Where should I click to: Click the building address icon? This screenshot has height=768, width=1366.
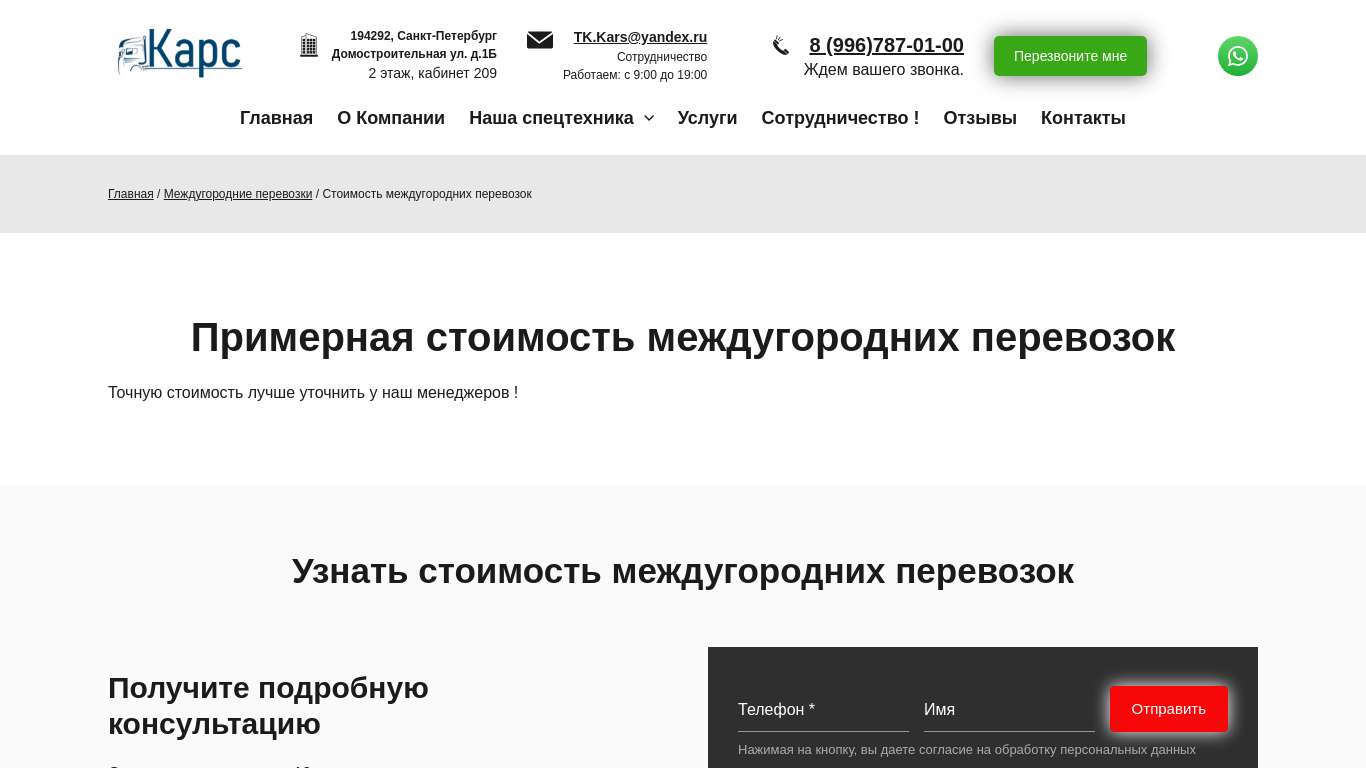coord(309,46)
